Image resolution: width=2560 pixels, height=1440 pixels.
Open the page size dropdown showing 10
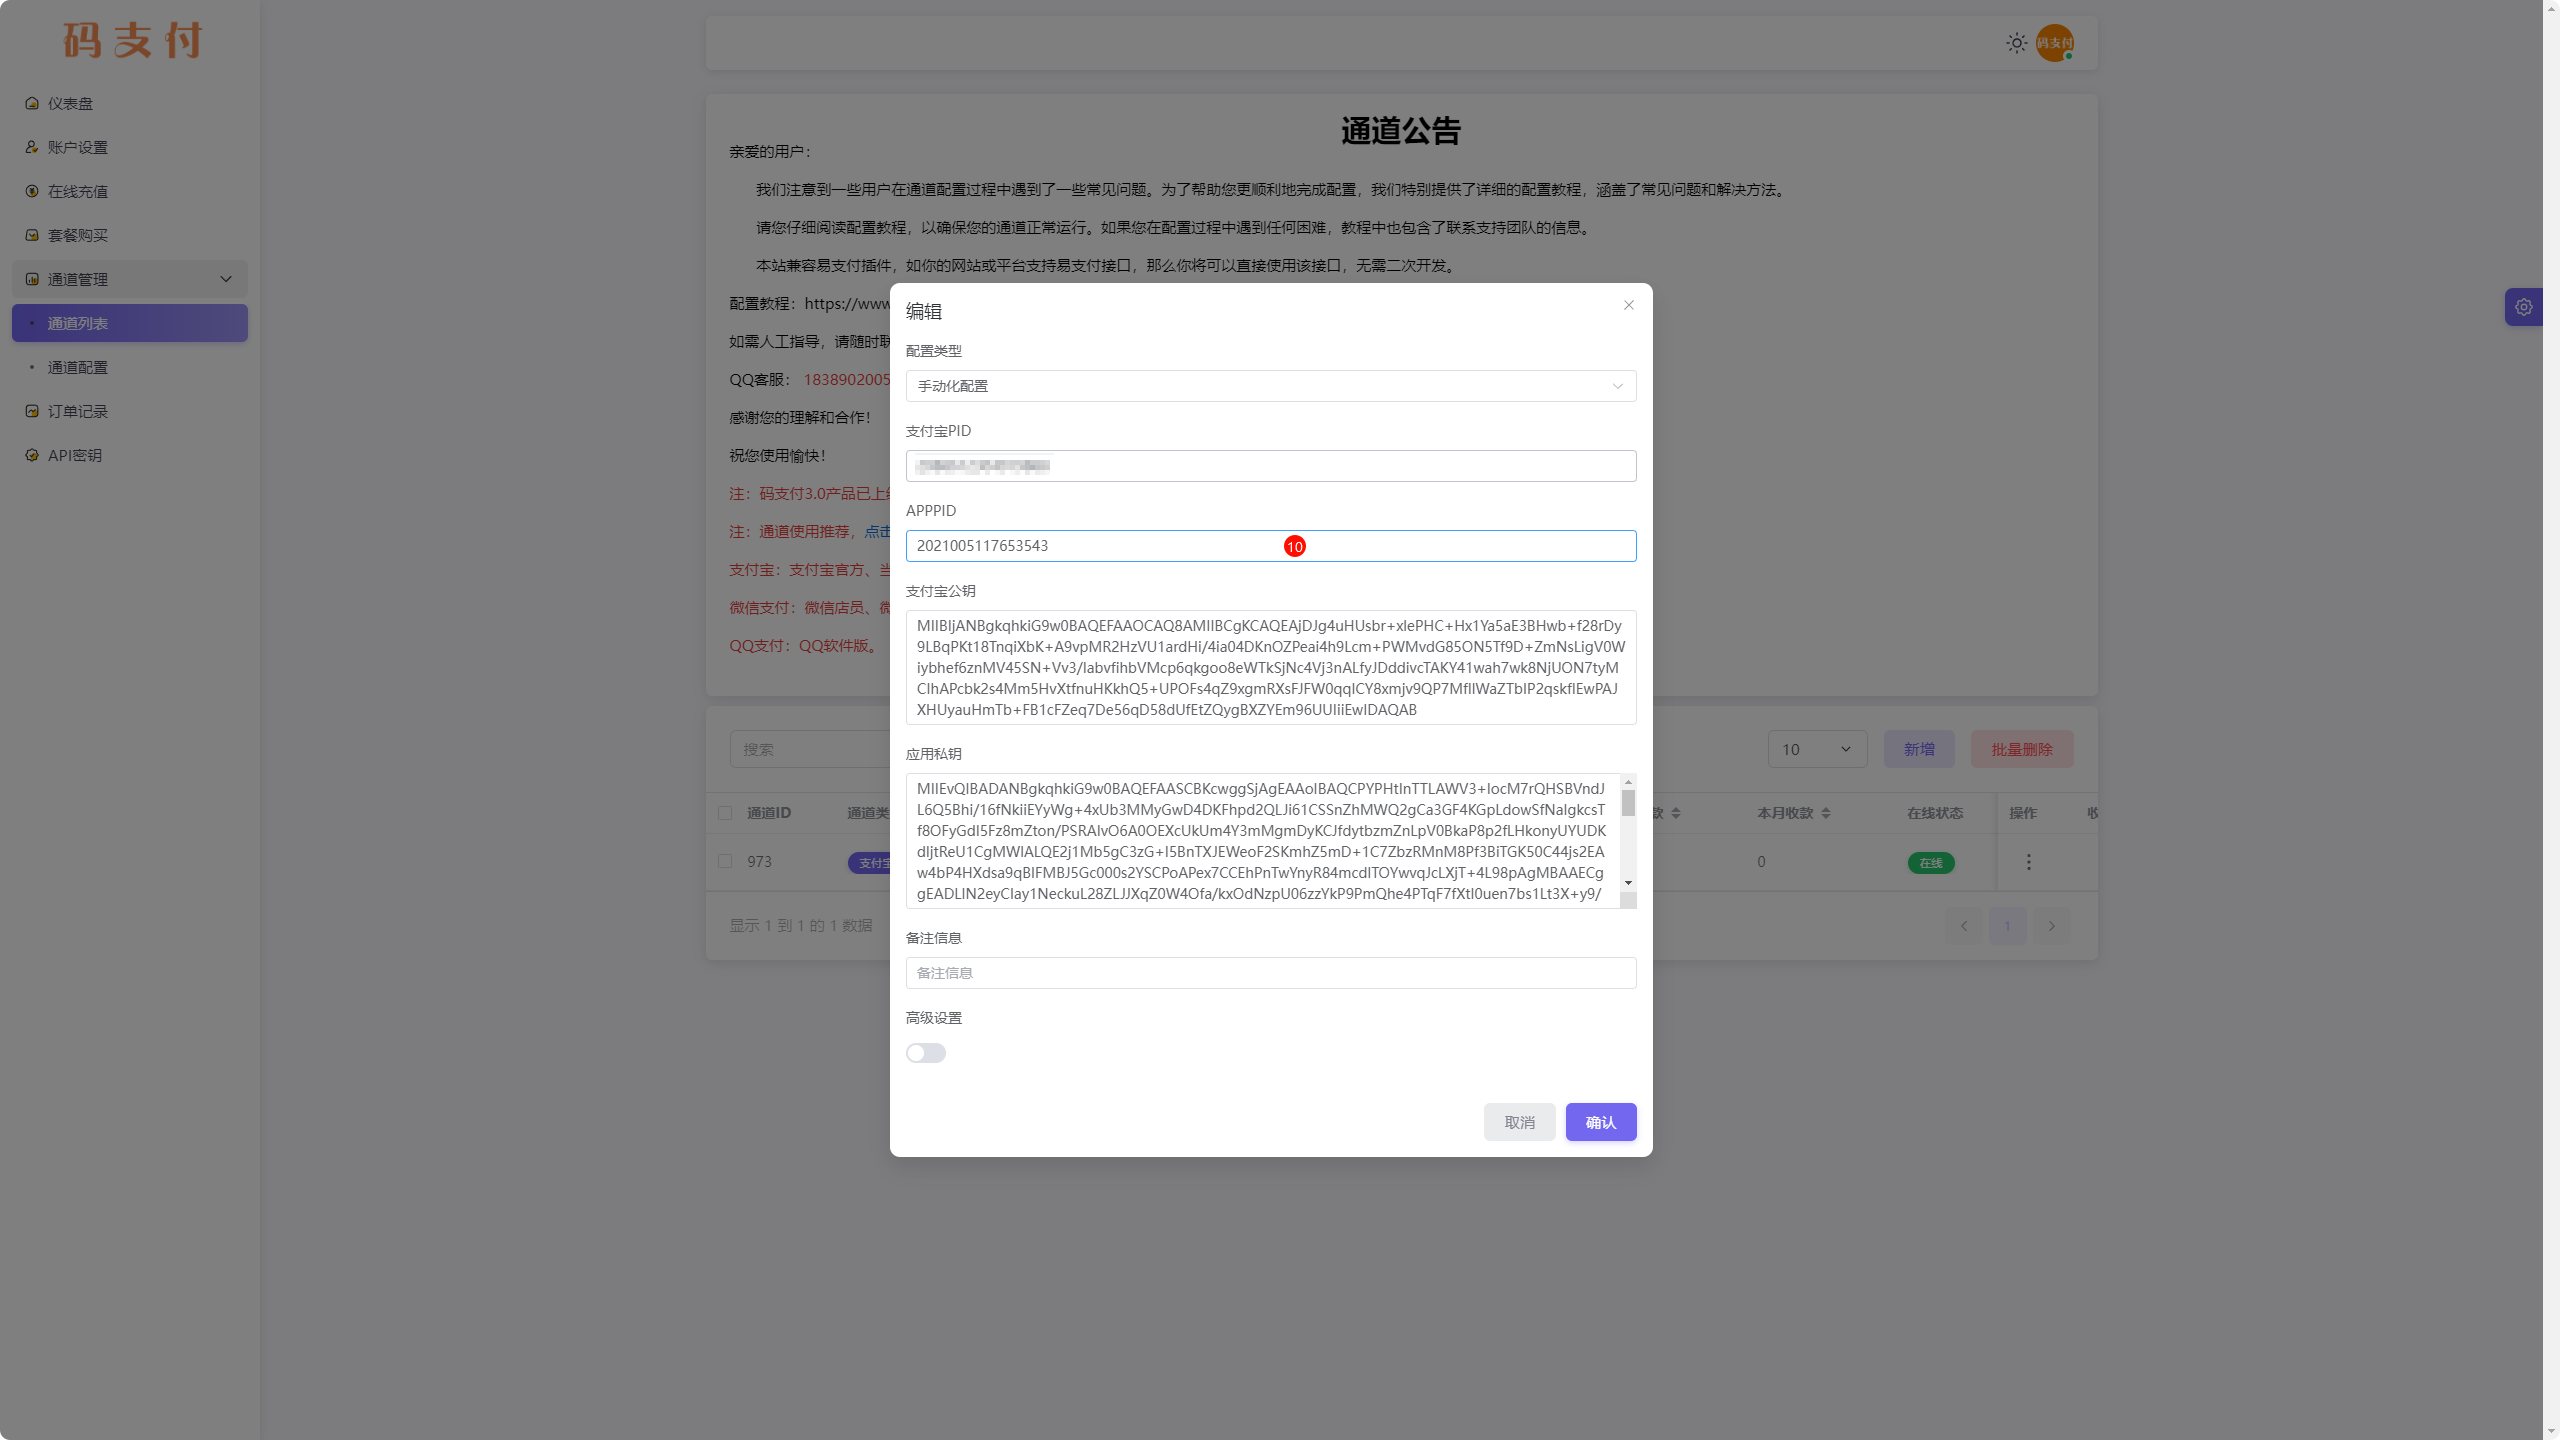1816,749
